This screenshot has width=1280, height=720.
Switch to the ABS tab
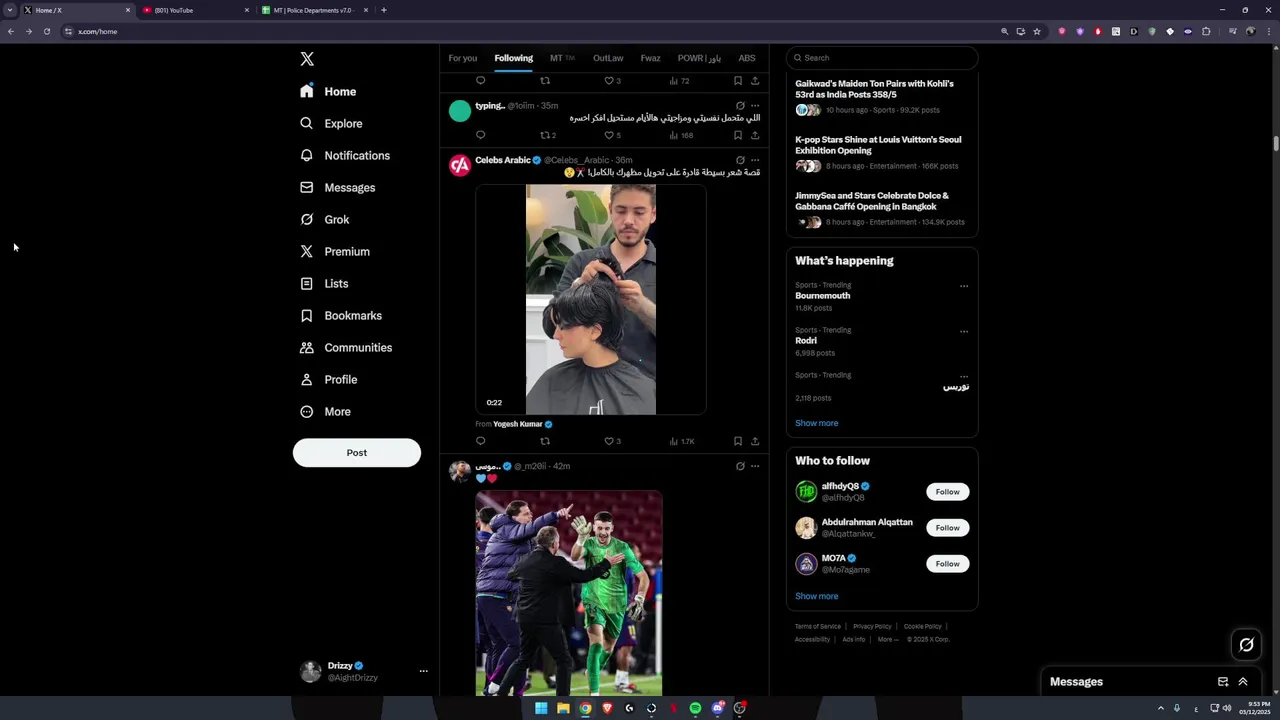(x=747, y=58)
